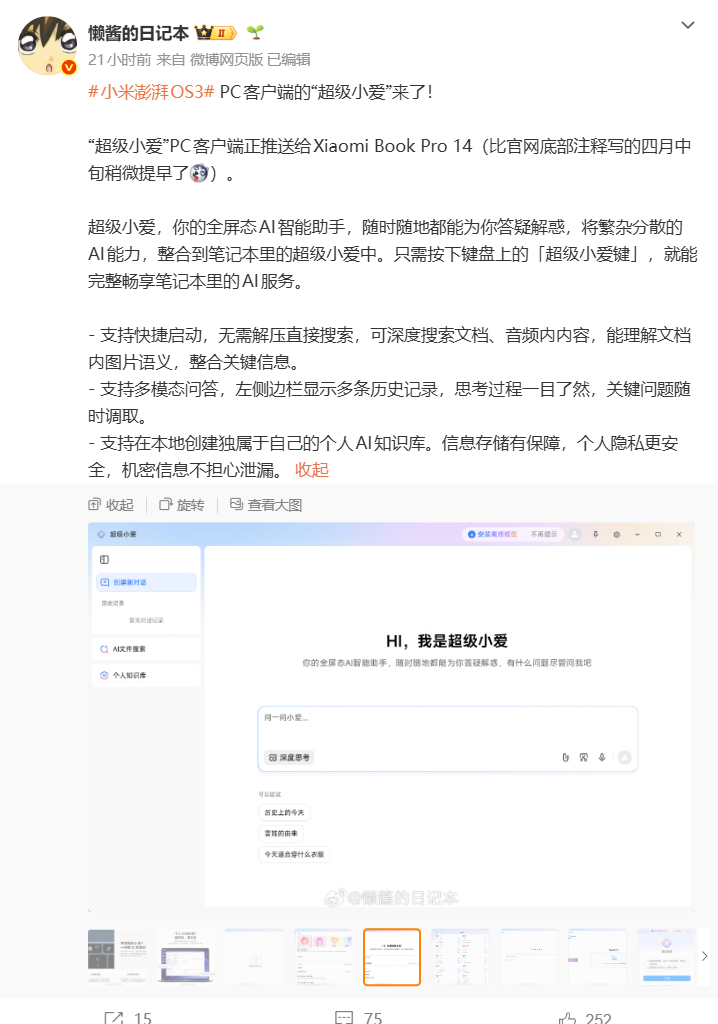This screenshot has height=1024, width=718.
Task: Click the author's cartoon avatar
Action: 48,45
